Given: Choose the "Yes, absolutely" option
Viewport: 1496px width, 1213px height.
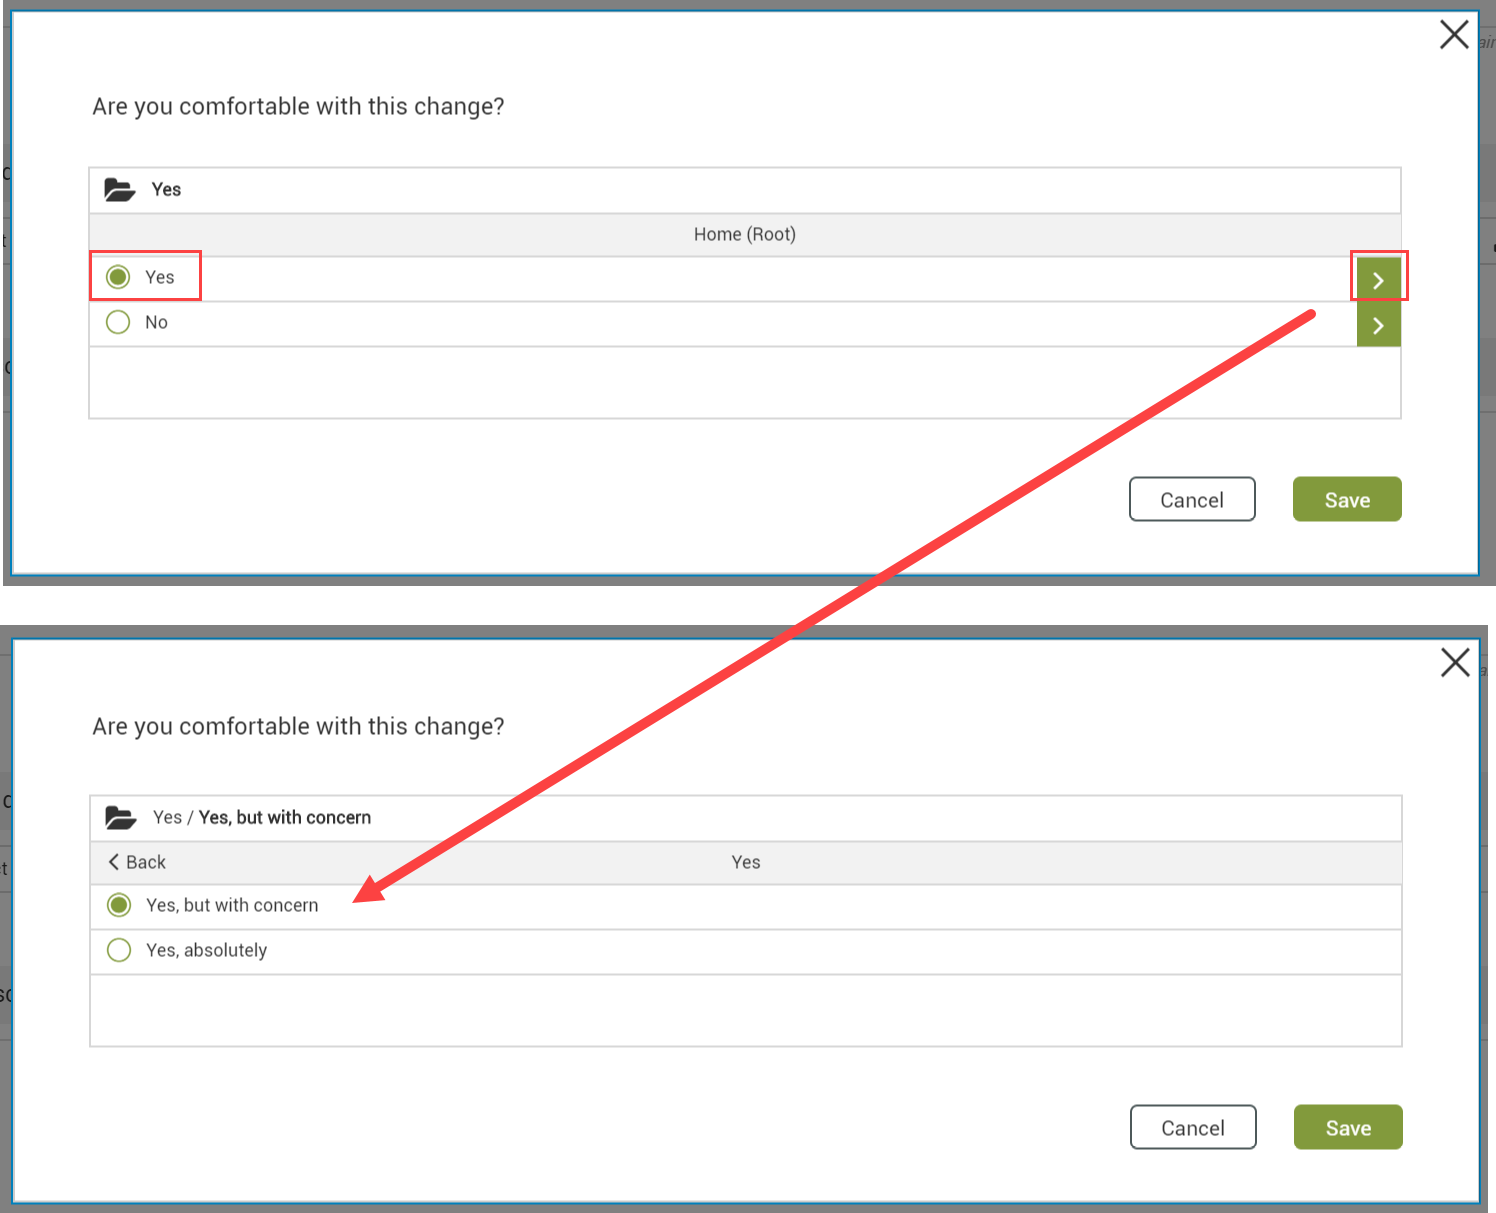Looking at the screenshot, I should [119, 950].
